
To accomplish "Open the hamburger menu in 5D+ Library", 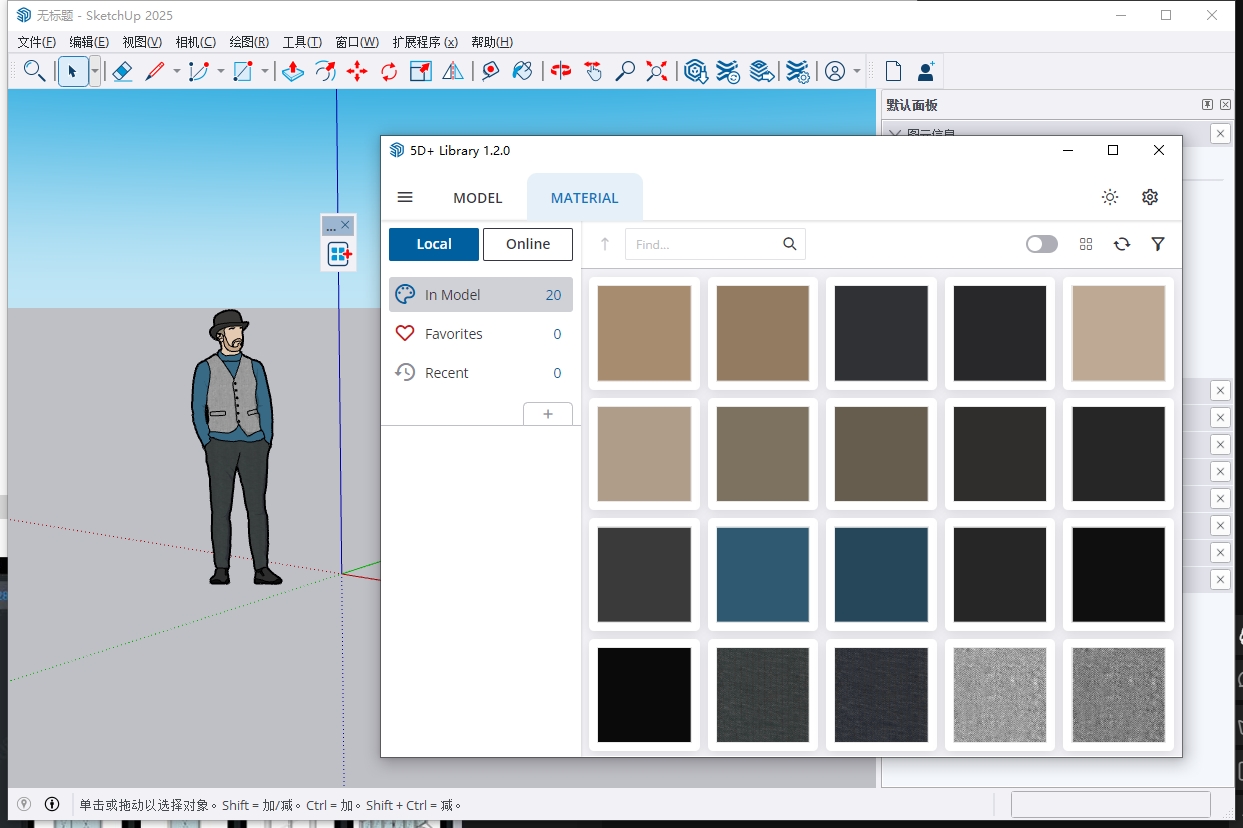I will coord(405,197).
